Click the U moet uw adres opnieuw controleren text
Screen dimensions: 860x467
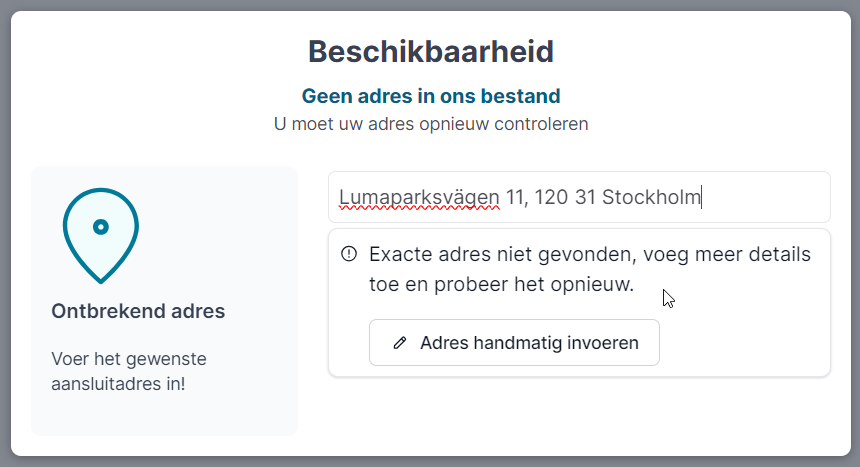point(430,125)
